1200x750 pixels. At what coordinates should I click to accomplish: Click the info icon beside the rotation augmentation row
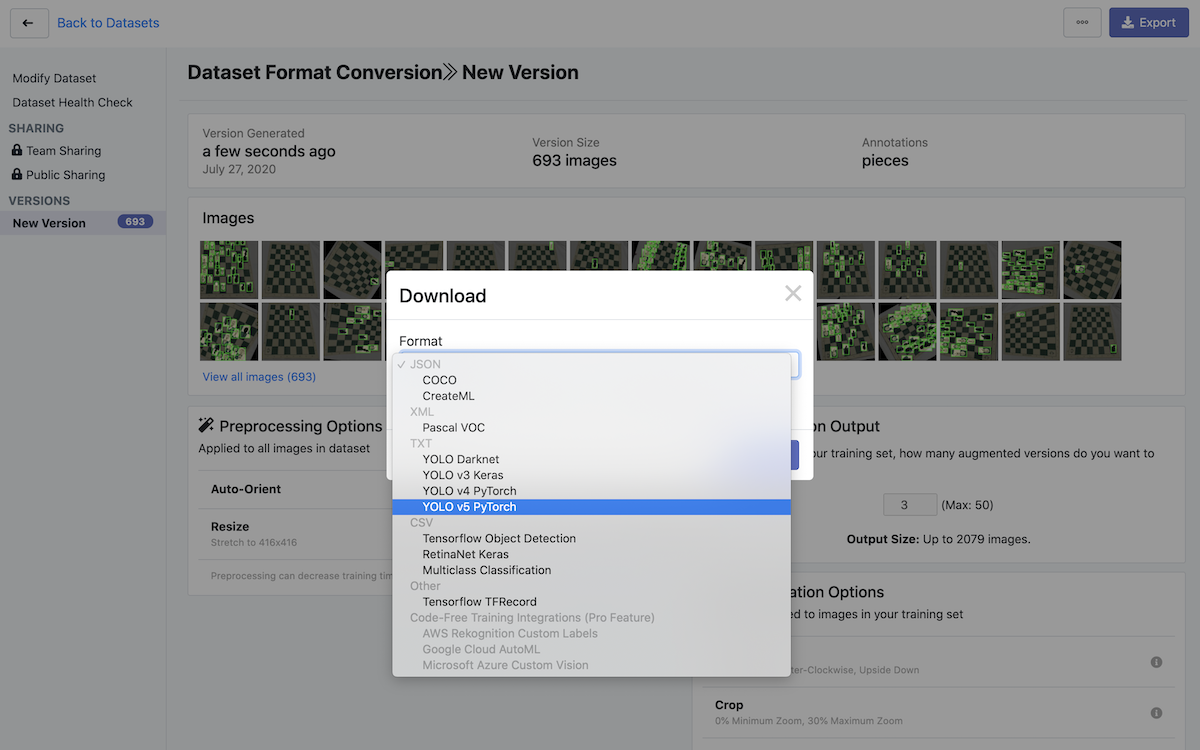1156,662
